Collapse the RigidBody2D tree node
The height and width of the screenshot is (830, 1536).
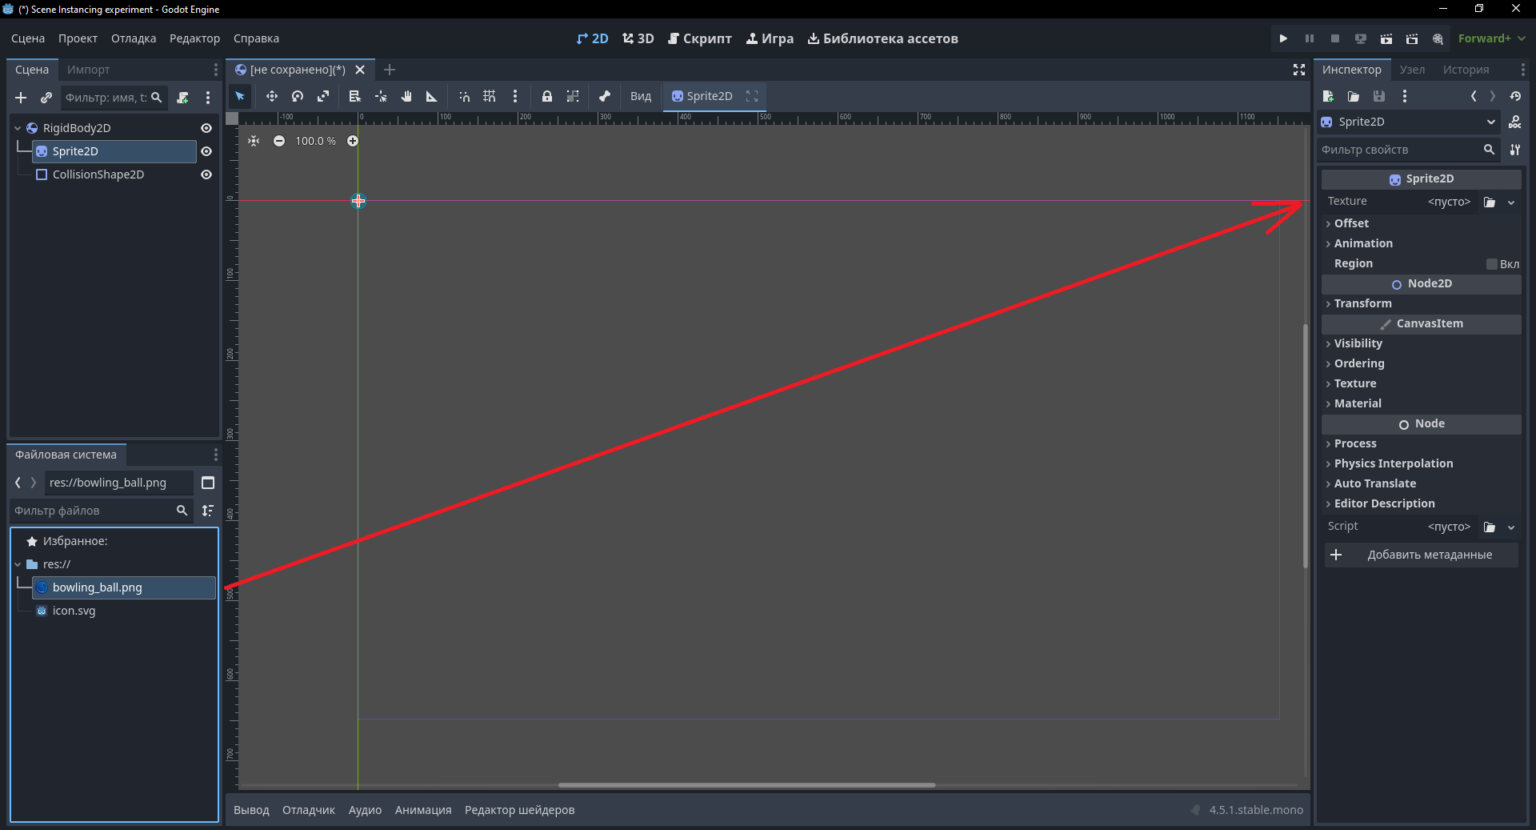tap(17, 128)
